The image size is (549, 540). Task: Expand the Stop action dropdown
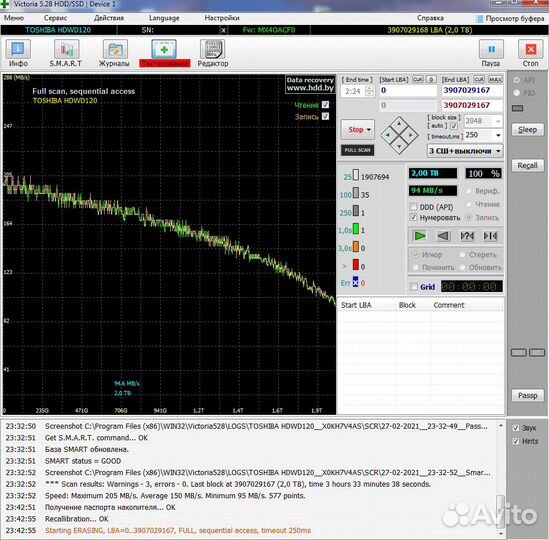tap(368, 130)
